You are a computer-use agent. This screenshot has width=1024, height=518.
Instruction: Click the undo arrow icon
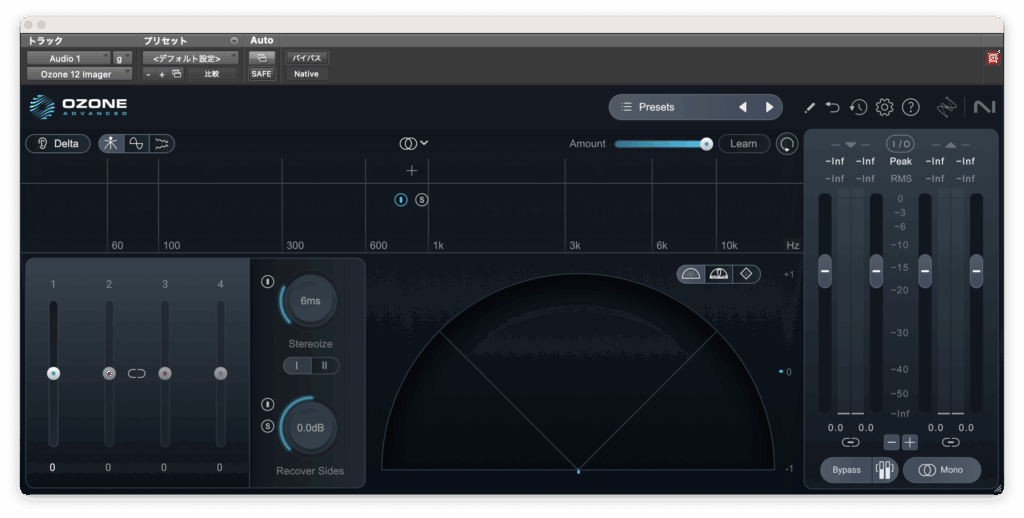coord(833,107)
